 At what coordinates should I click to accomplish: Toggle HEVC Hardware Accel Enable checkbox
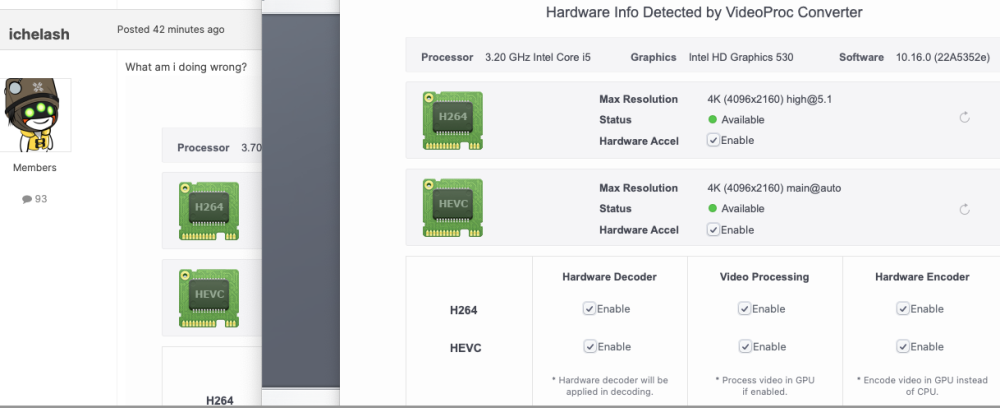coord(713,230)
